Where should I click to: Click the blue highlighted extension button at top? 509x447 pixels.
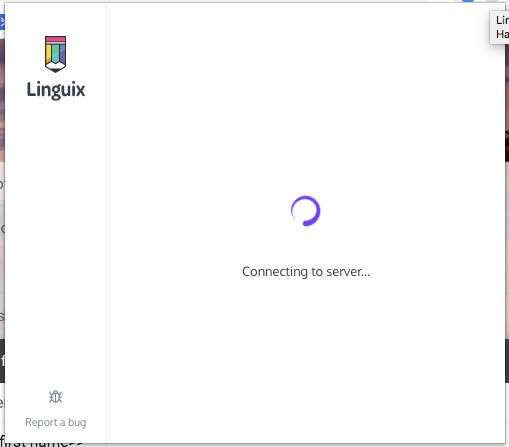point(468,1)
